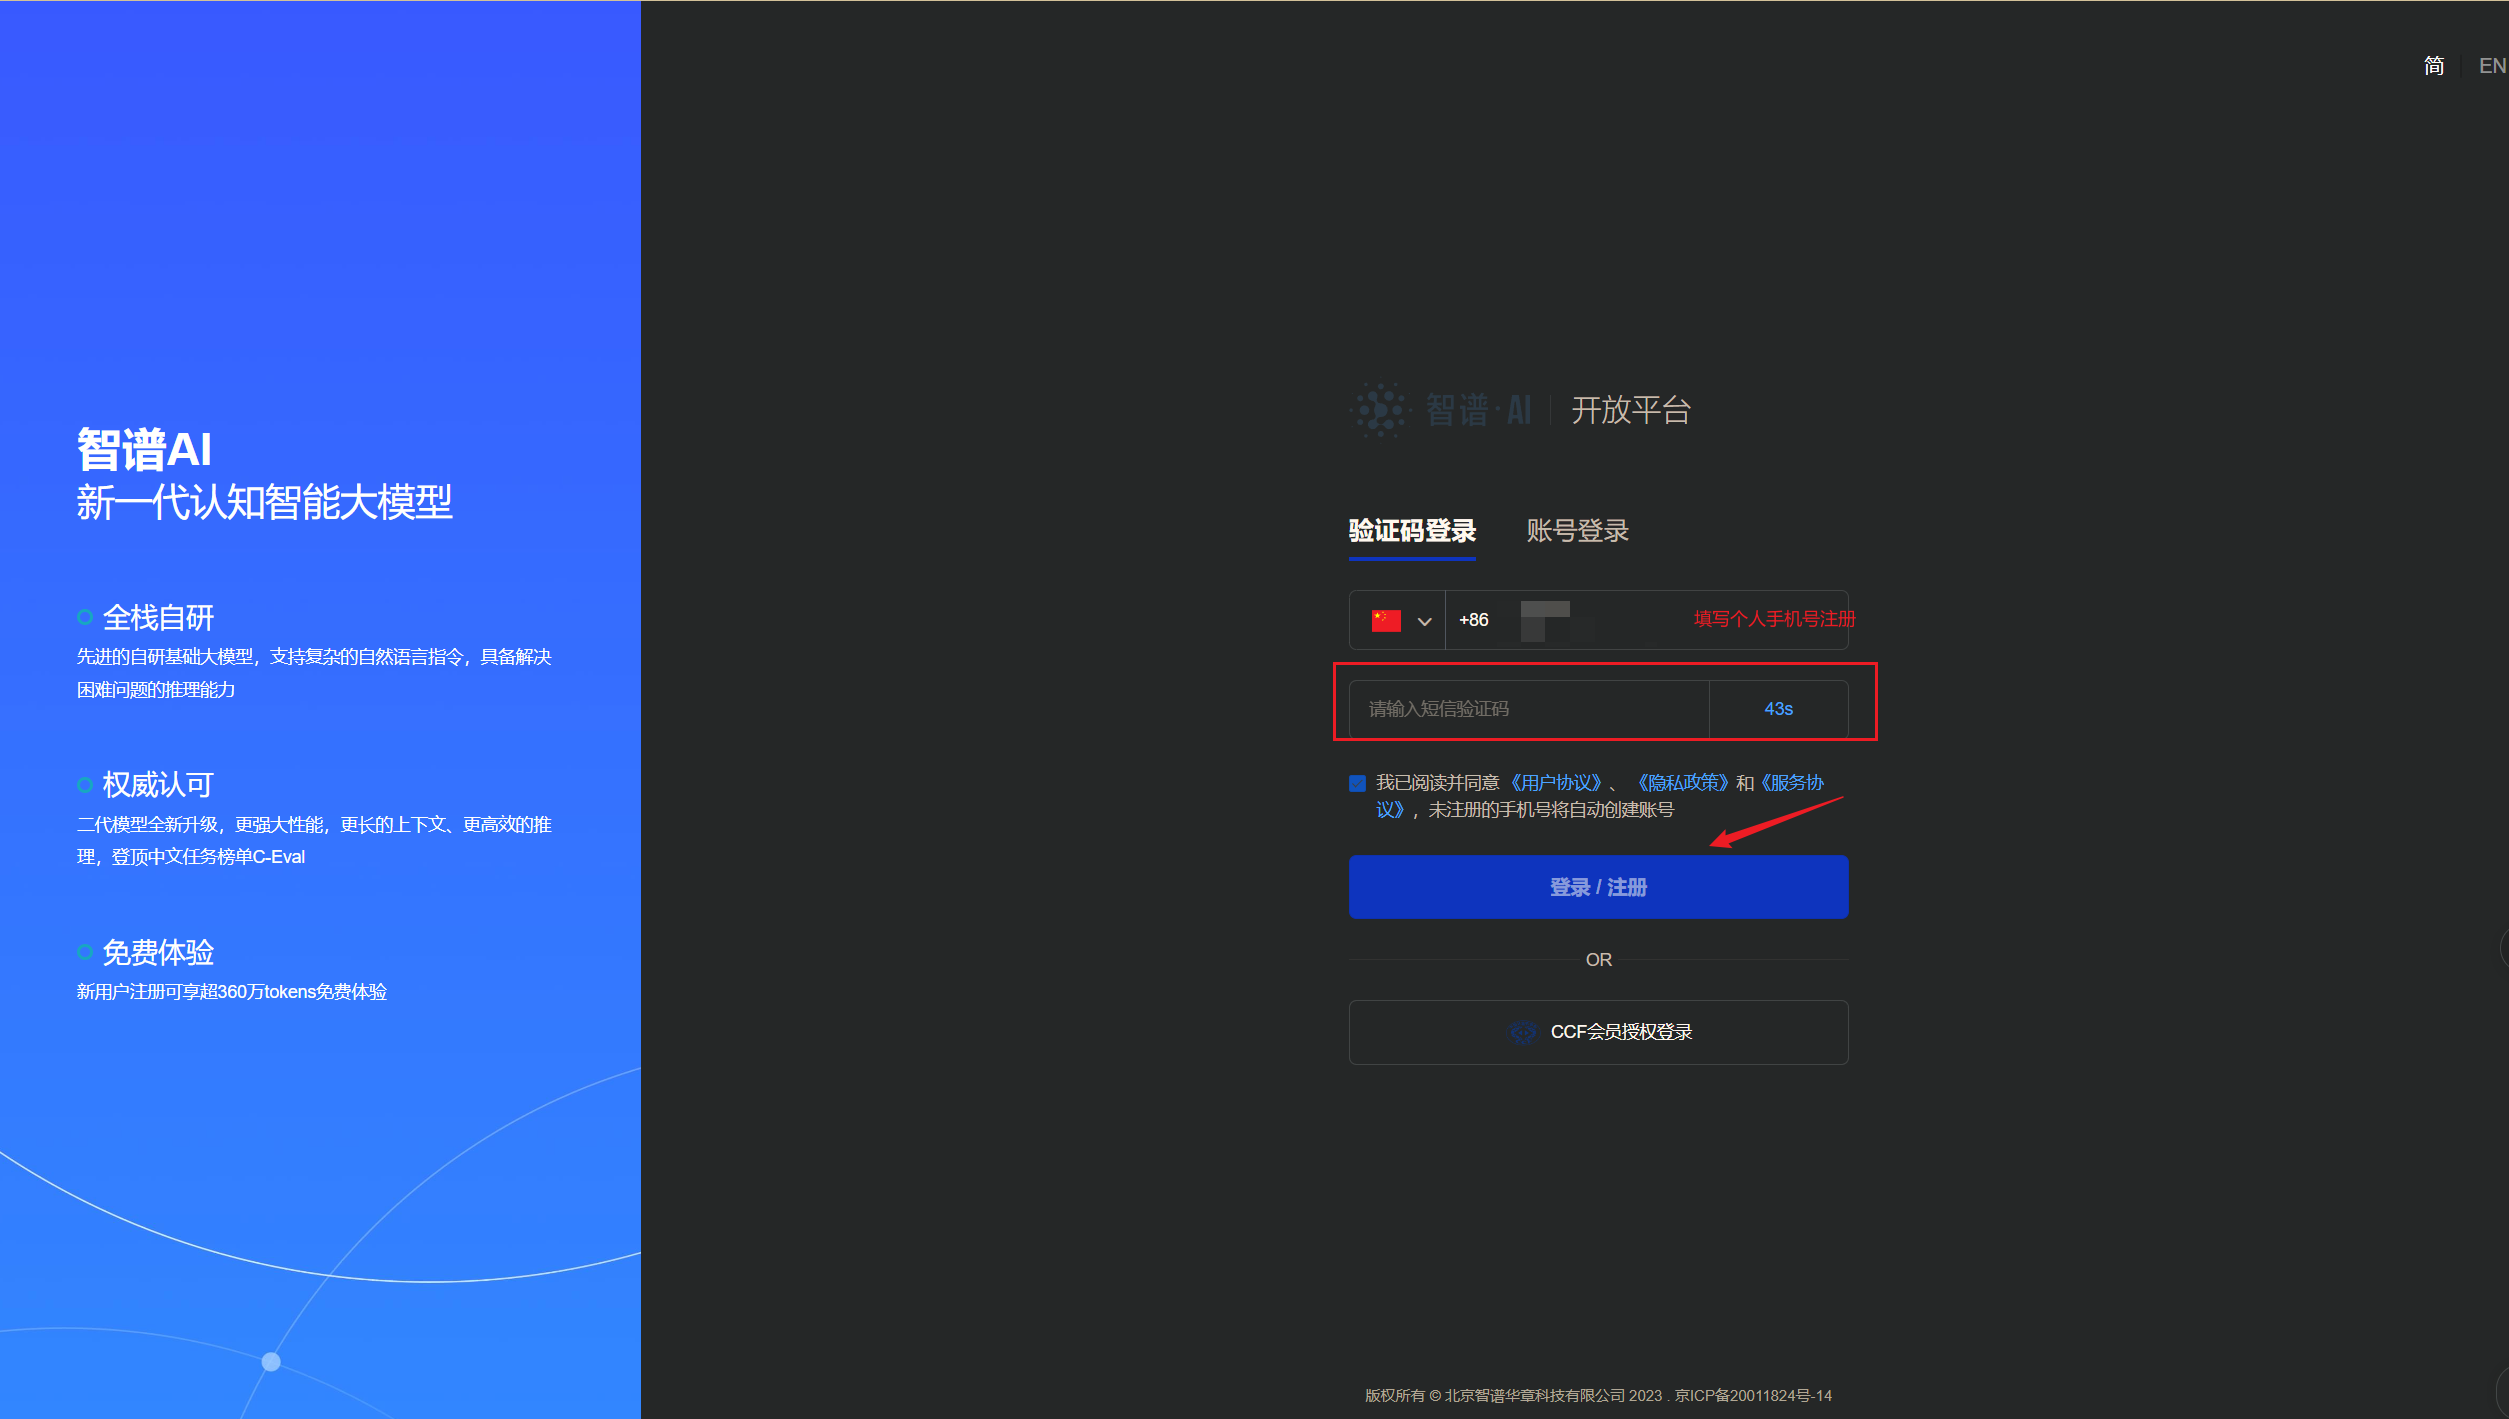Open the 《用户协议》 link
2509x1419 pixels.
coord(1555,783)
